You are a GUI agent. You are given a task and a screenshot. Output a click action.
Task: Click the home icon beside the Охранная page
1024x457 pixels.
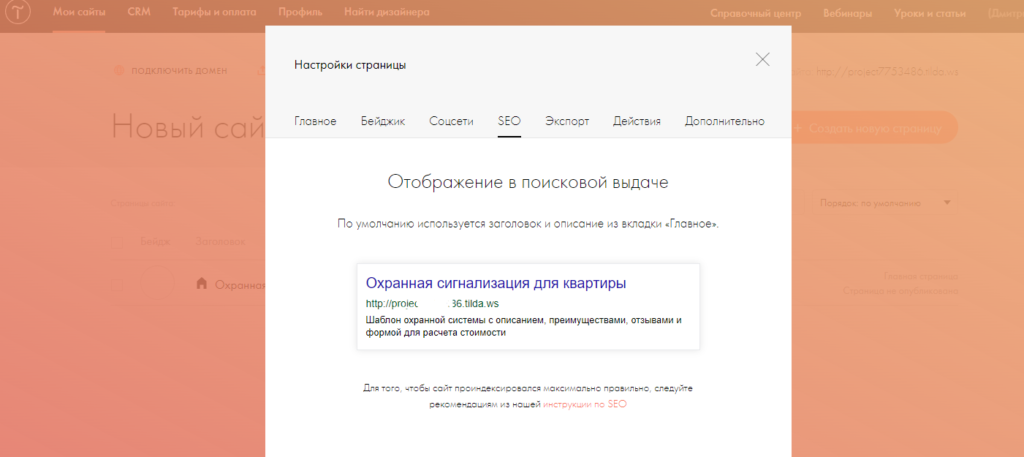201,283
